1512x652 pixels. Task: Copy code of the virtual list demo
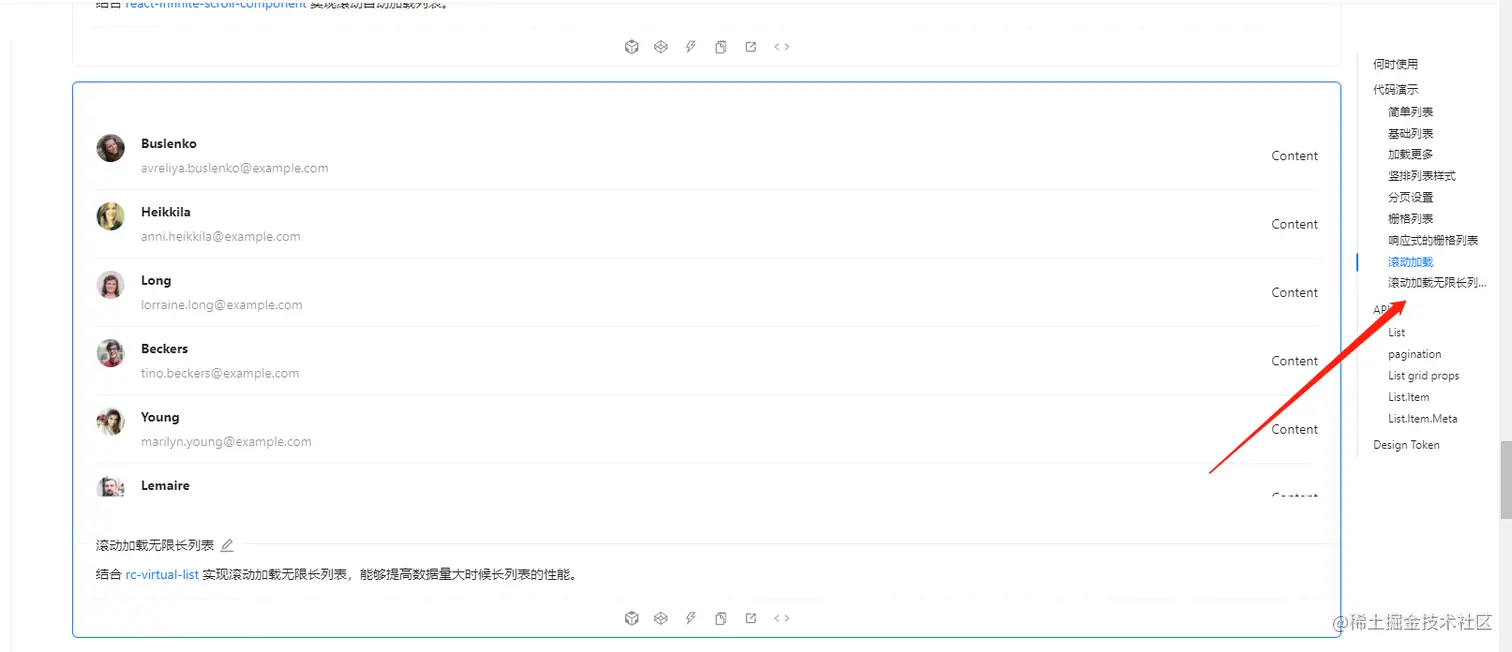coord(720,618)
